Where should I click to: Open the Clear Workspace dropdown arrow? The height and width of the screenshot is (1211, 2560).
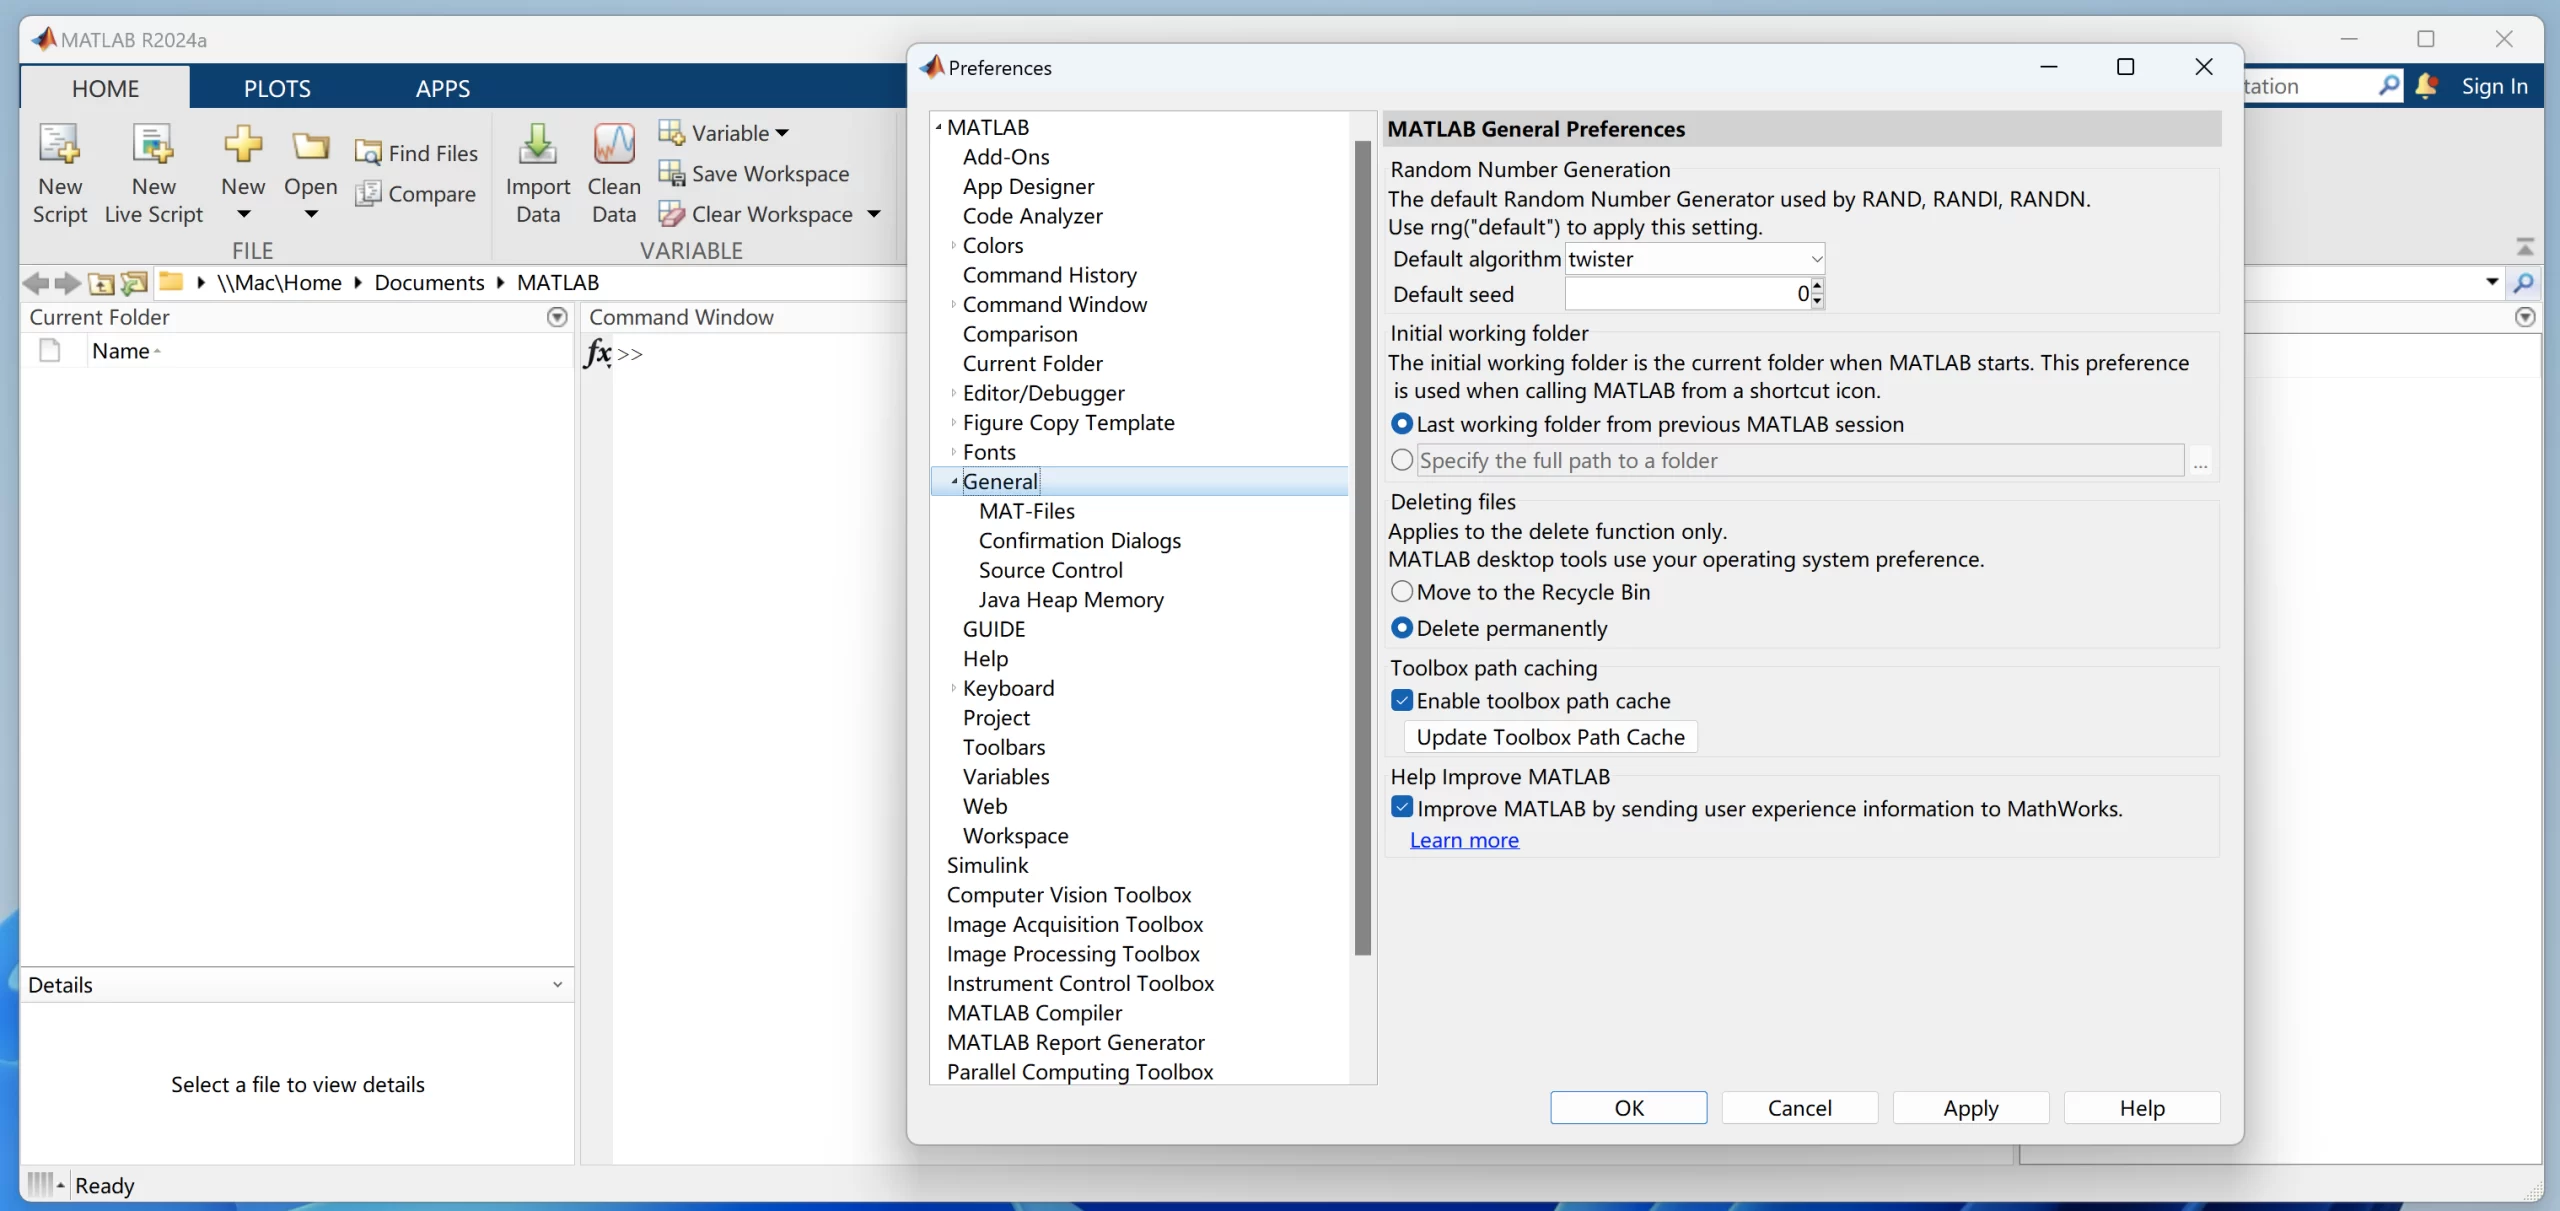[x=874, y=214]
